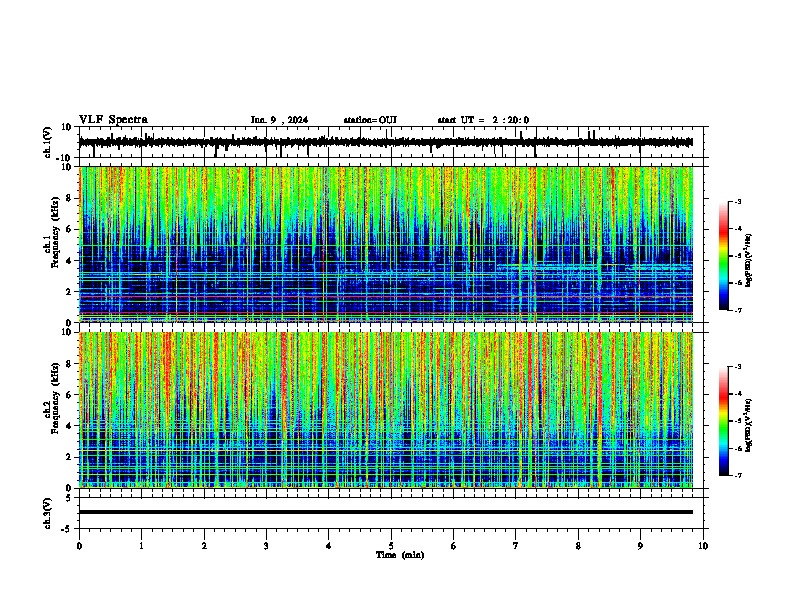Click the ch.3(V) axis label
Screen dimensions: 792x612
pos(48,513)
